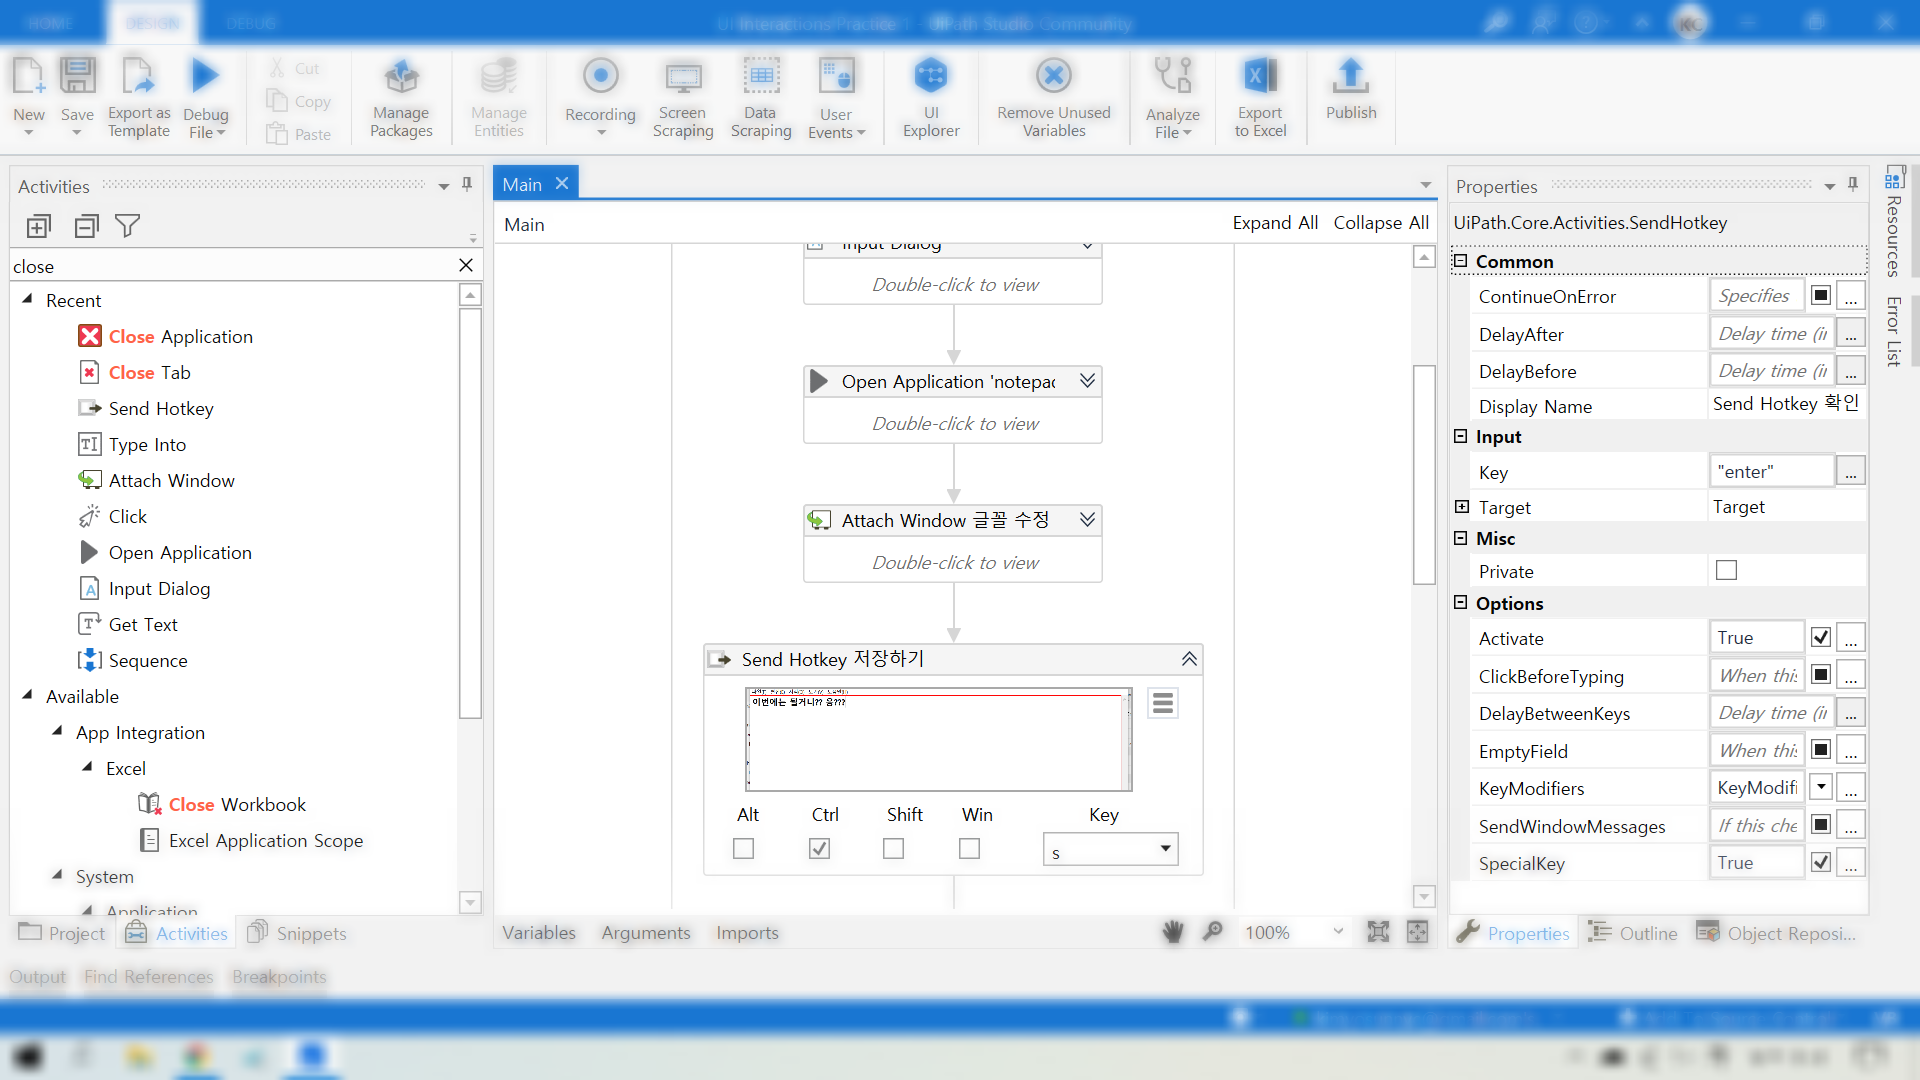1920x1080 pixels.
Task: Click the Expand All link
Action: pyautogui.click(x=1275, y=223)
